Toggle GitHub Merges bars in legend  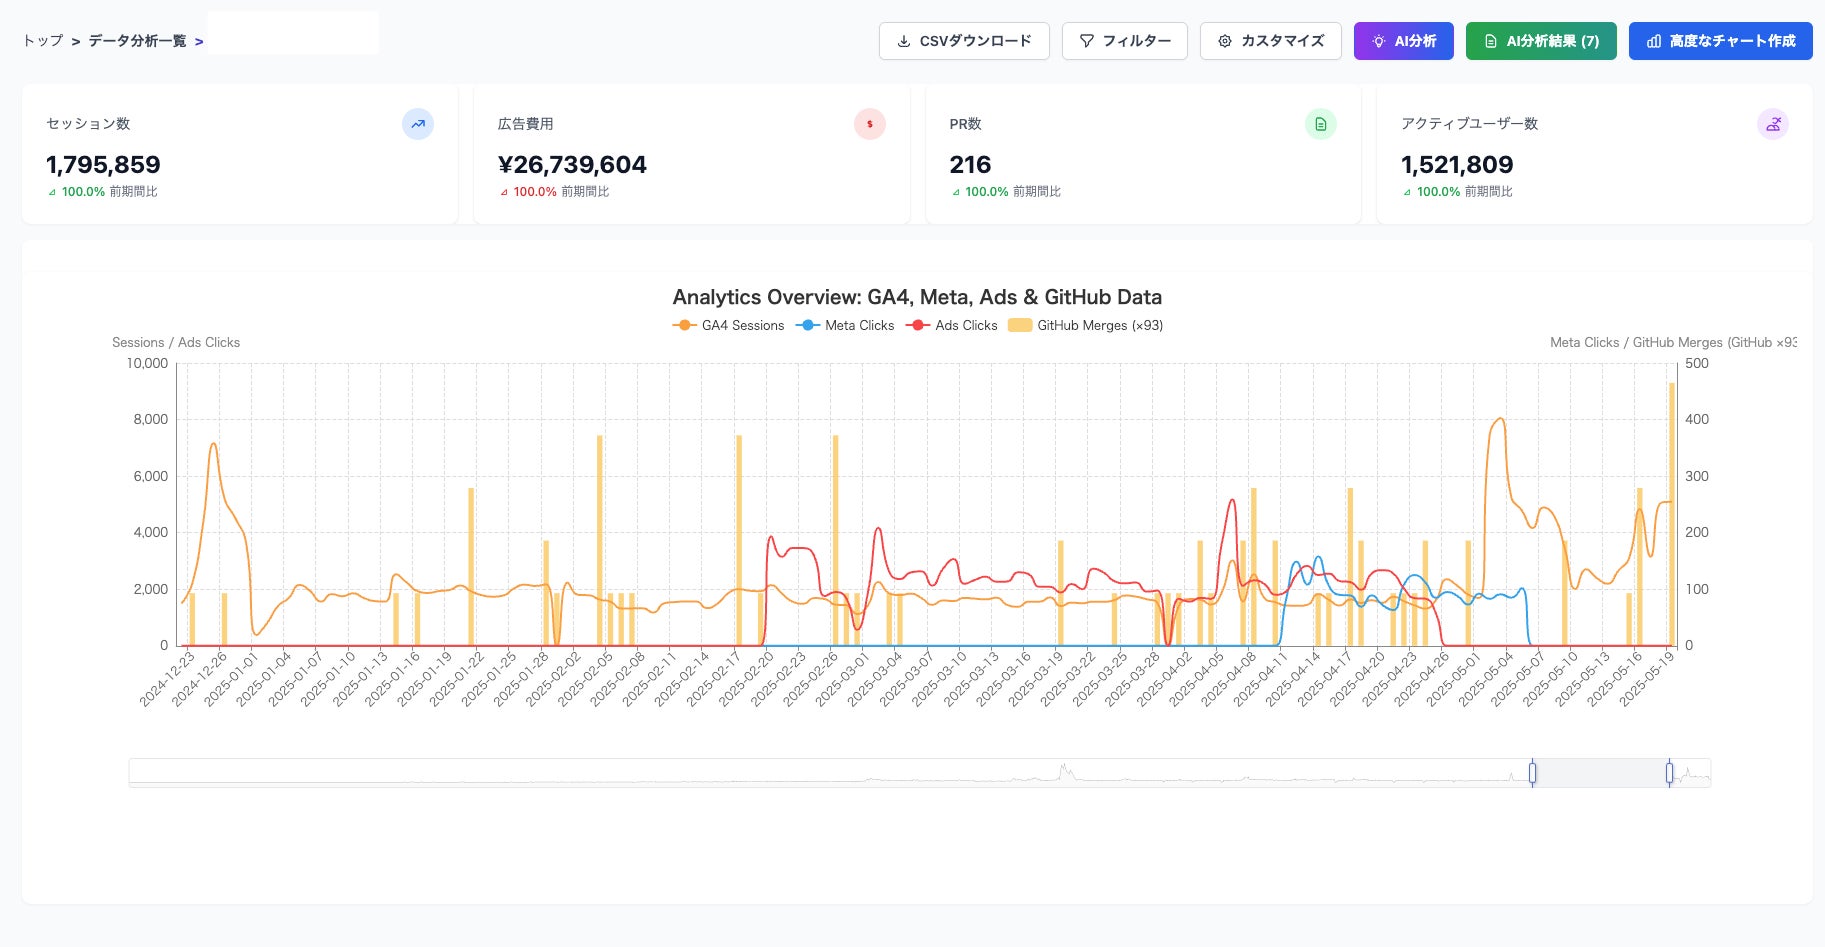(1086, 325)
